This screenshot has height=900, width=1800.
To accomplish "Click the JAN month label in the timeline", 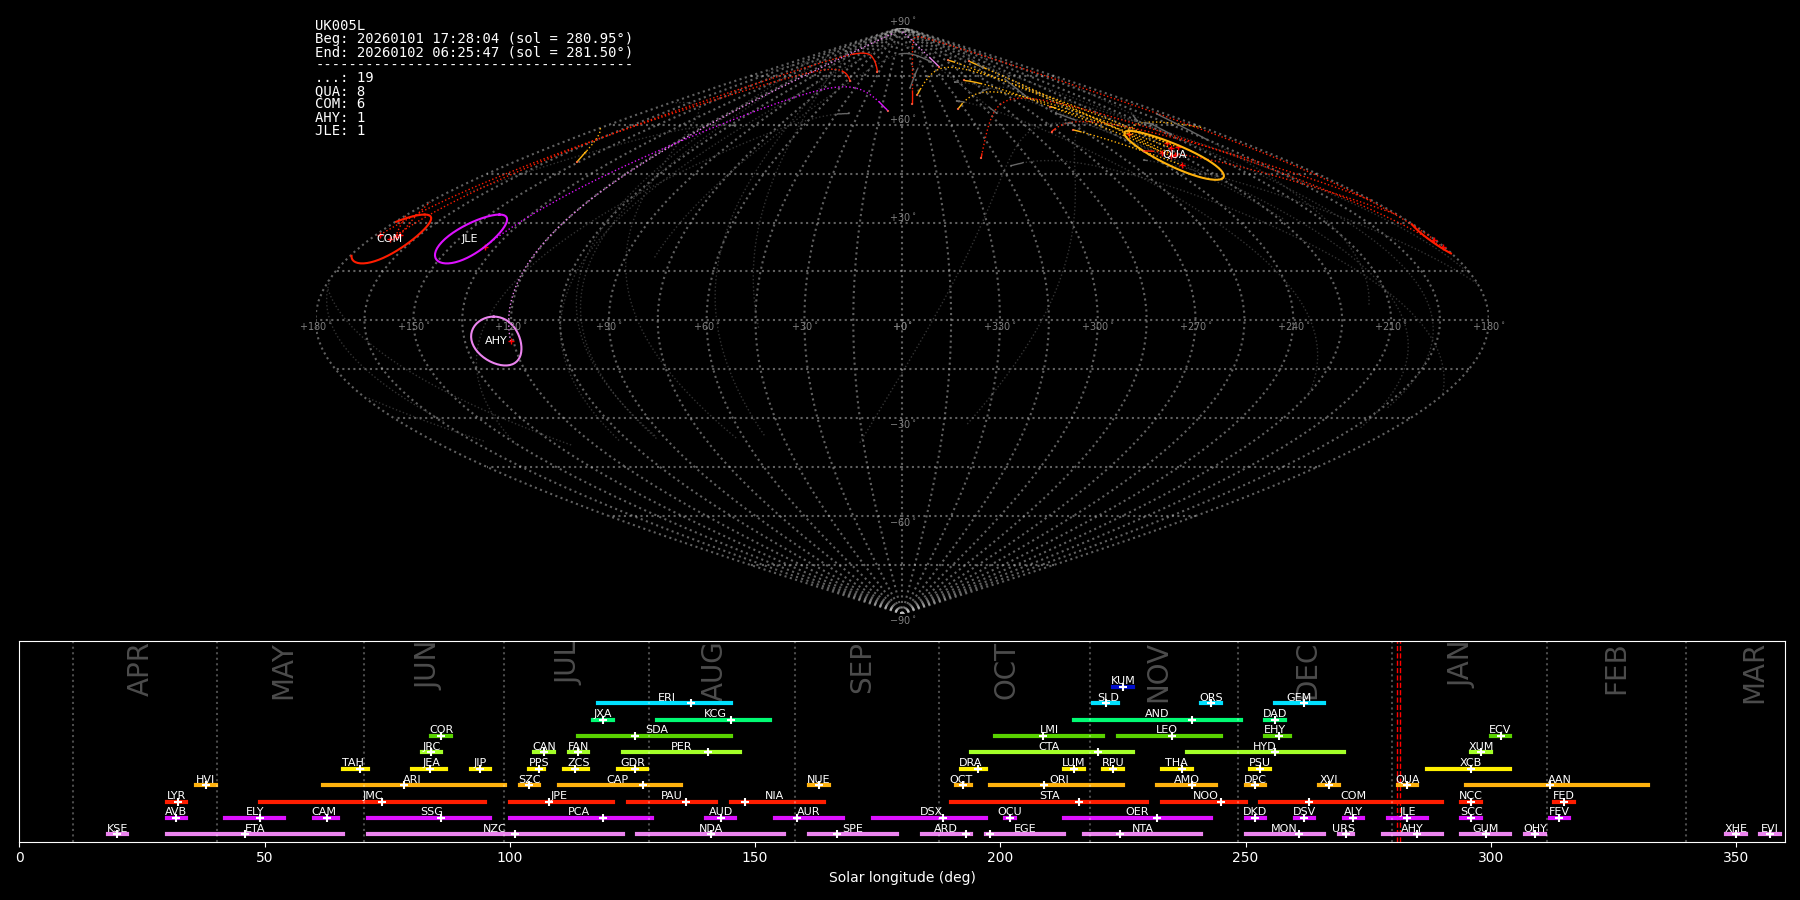I will click(1459, 665).
